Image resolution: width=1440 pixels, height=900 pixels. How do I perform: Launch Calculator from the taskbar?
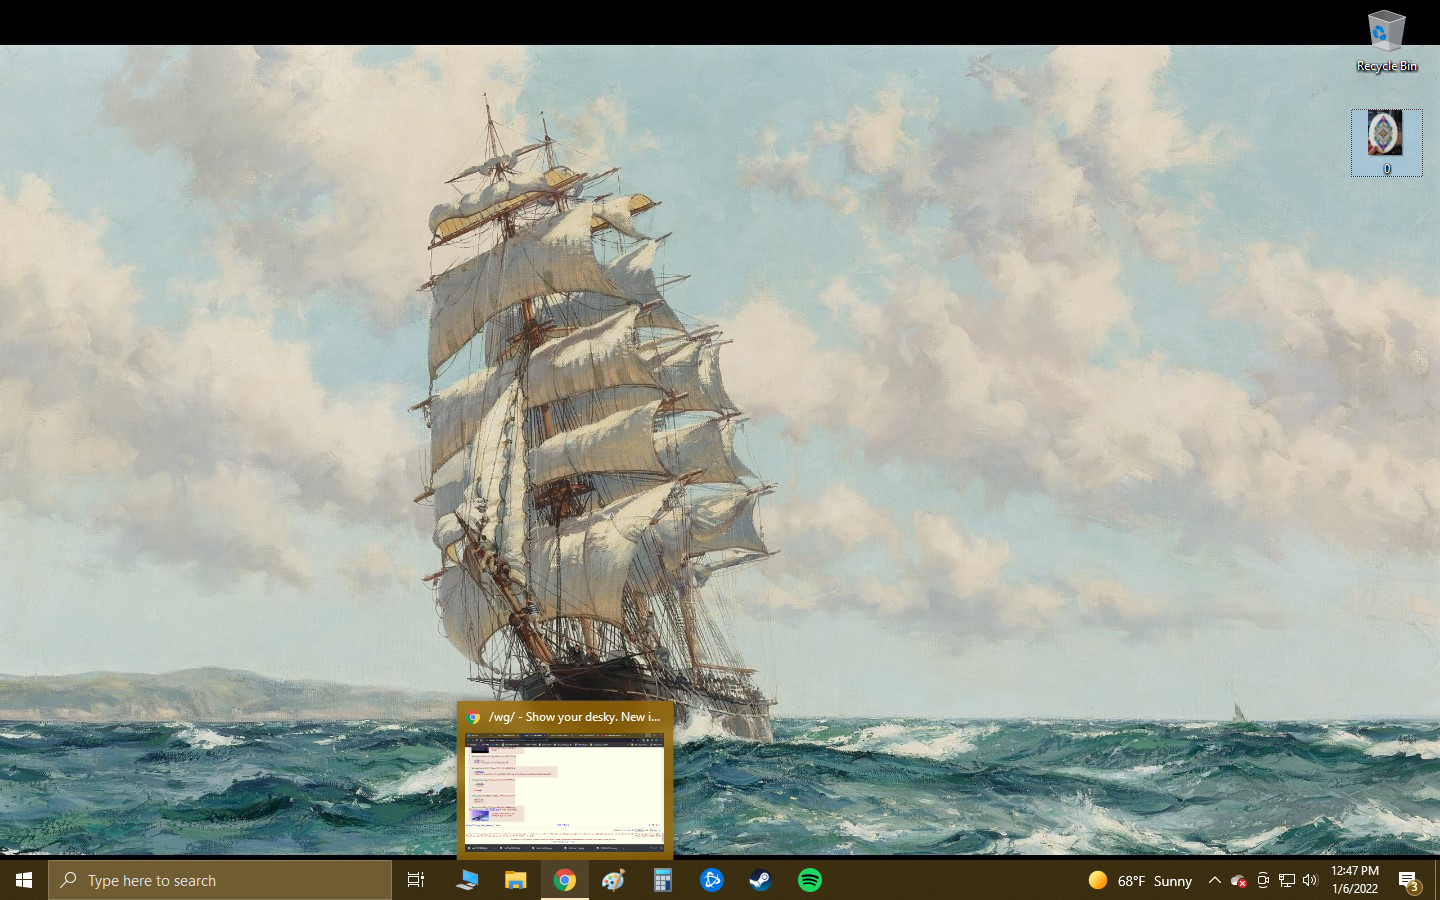(x=662, y=880)
